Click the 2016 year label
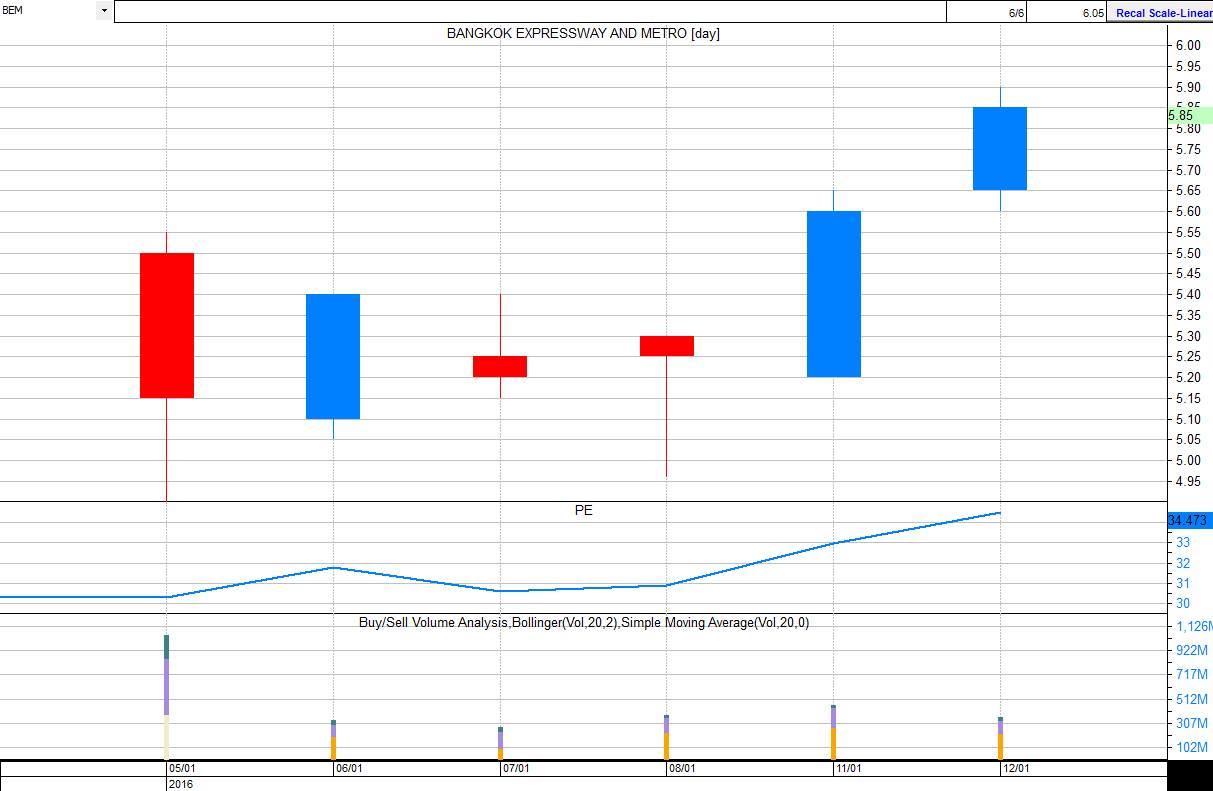Image resolution: width=1213 pixels, height=791 pixels. pyautogui.click(x=181, y=784)
